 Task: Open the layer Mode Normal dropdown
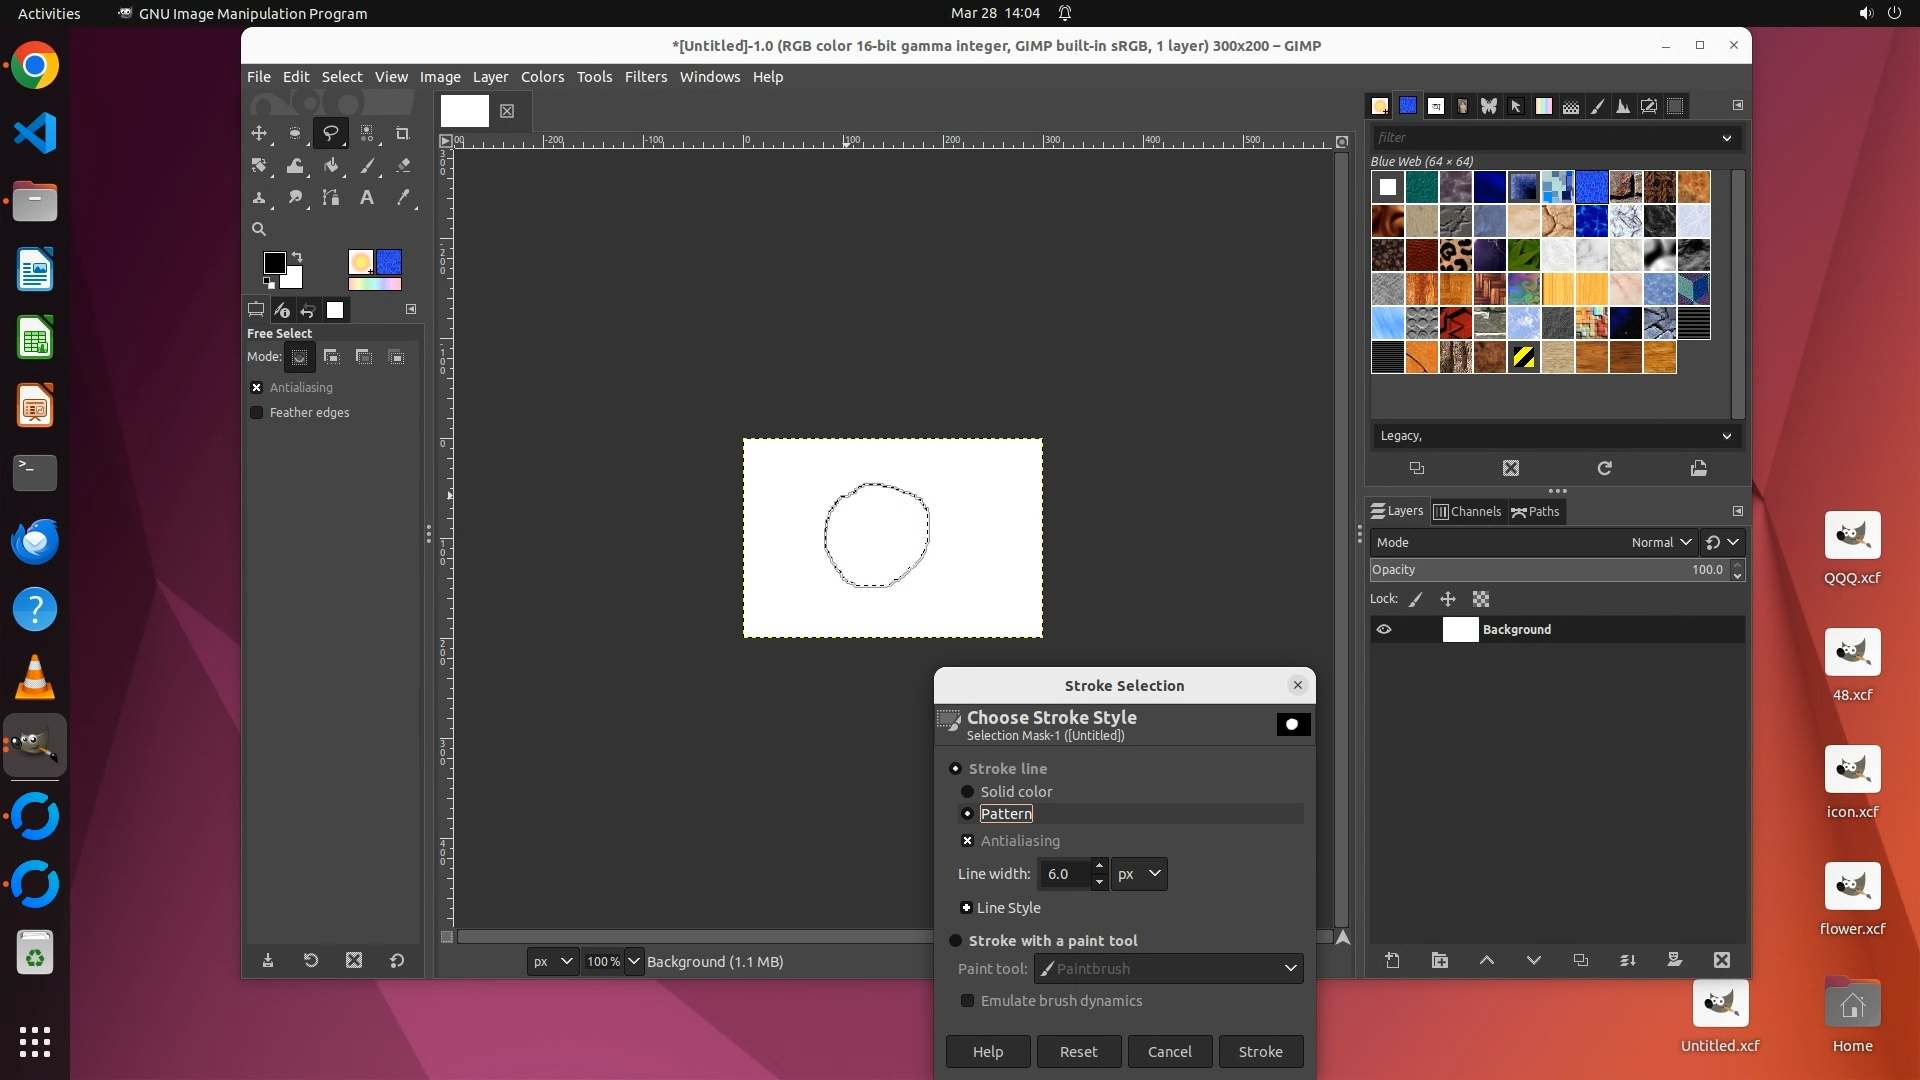tap(1660, 542)
